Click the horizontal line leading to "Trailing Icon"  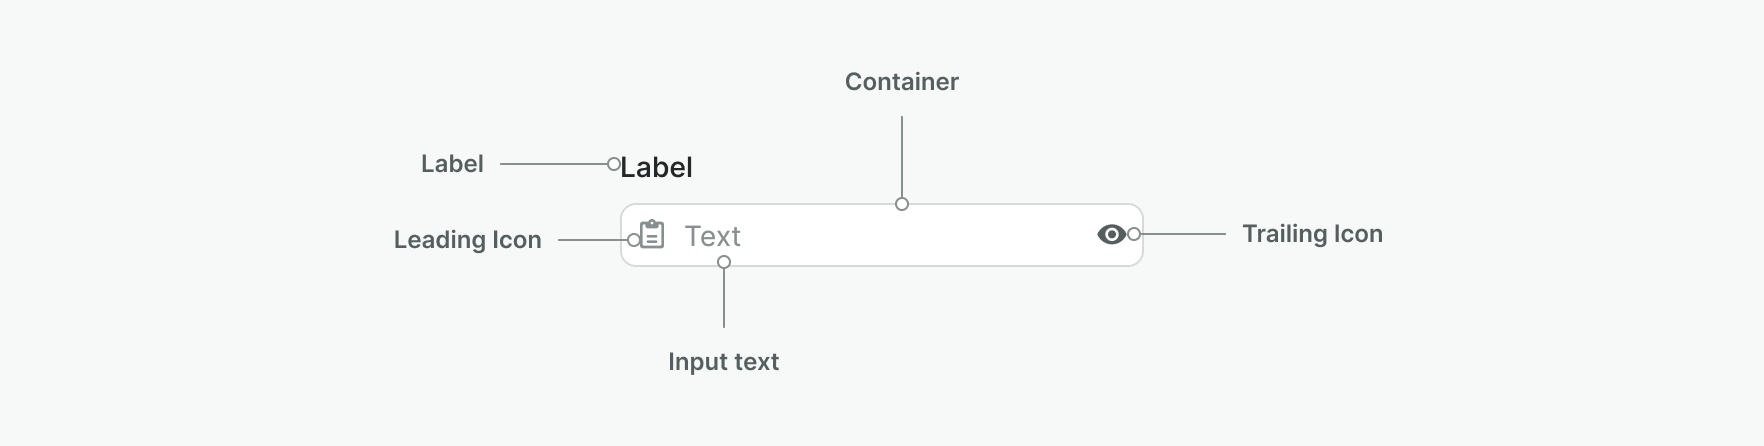1183,234
